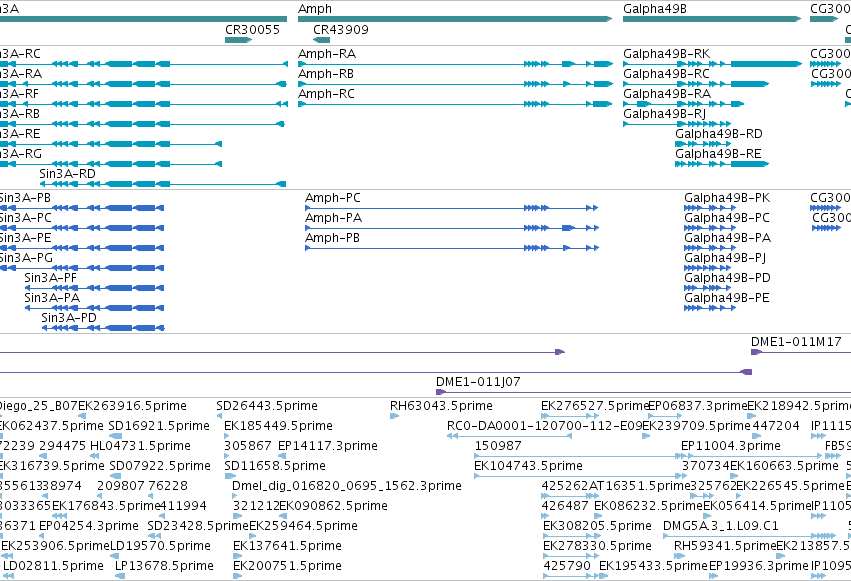
Task: Click the Sin3A-PG protein feature
Action: pos(82,268)
